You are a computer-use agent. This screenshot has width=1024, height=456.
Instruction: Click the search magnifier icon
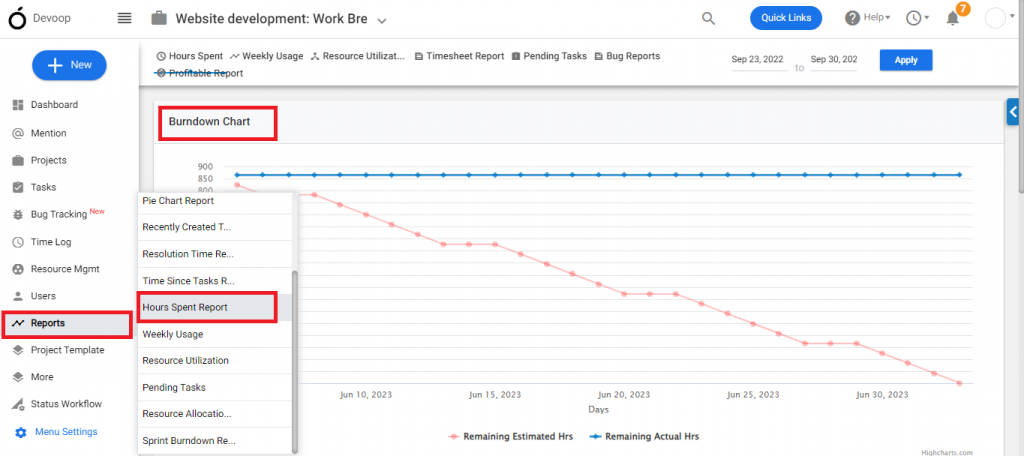click(x=709, y=18)
